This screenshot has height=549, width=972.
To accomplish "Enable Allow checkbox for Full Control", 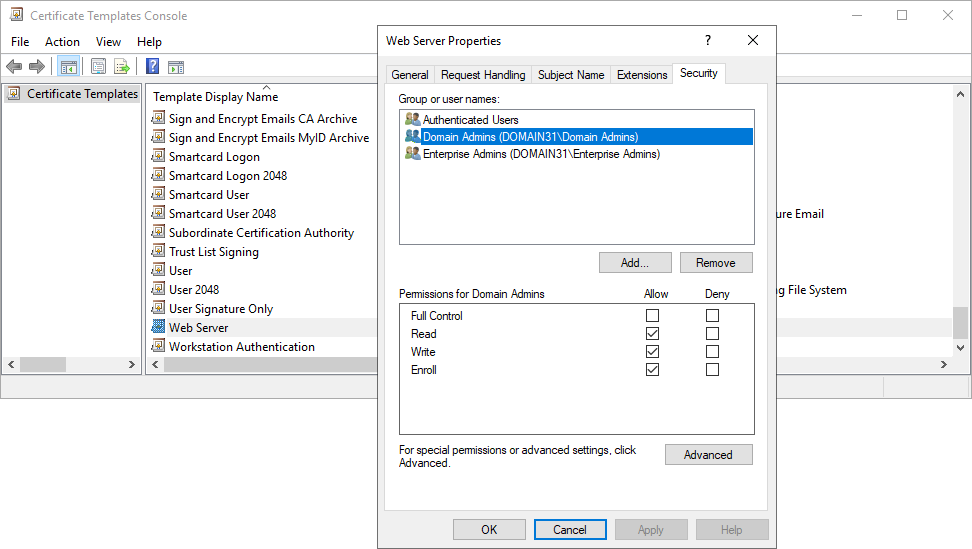I will click(x=652, y=316).
